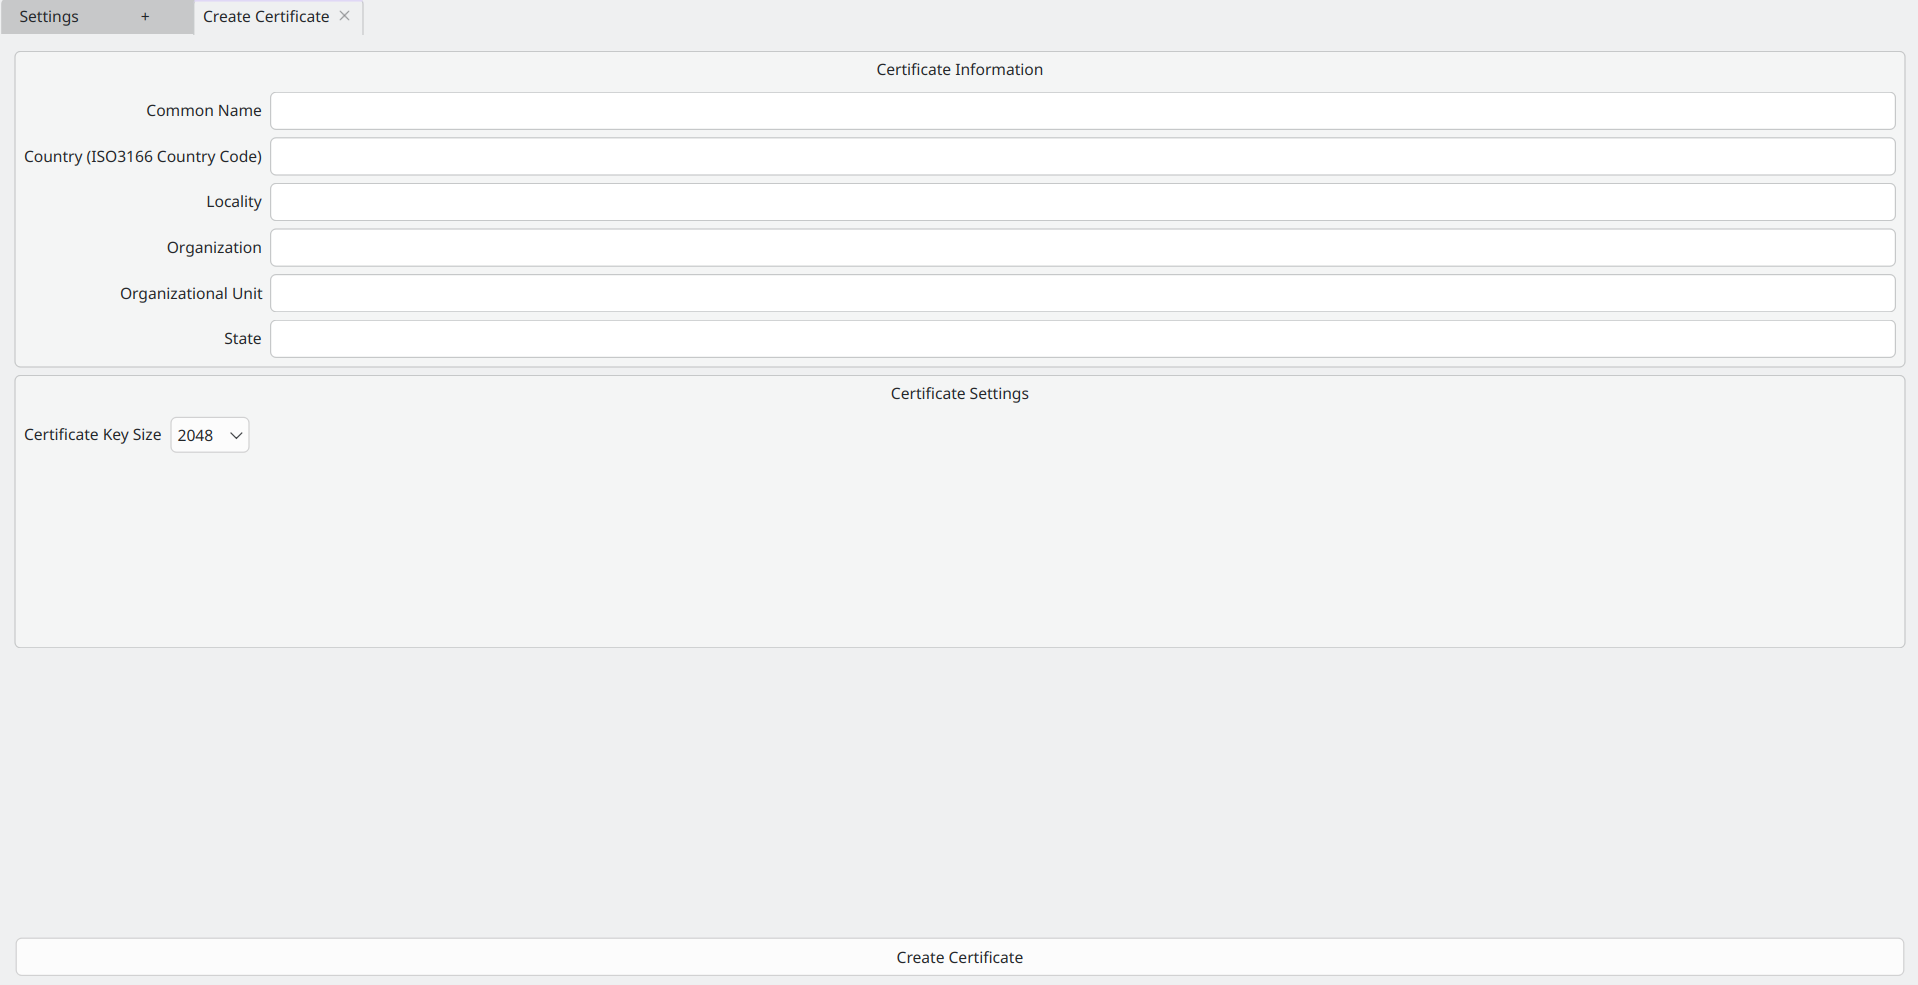Click the Certificate Settings section heading
This screenshot has width=1918, height=985.
coord(959,394)
